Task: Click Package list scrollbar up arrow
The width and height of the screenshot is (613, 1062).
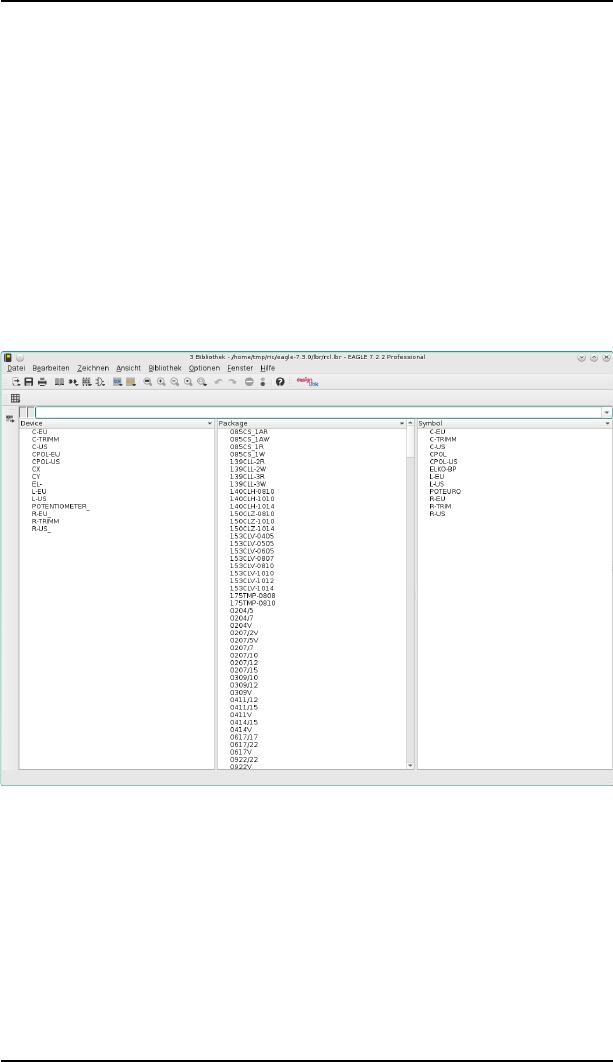Action: pos(410,423)
